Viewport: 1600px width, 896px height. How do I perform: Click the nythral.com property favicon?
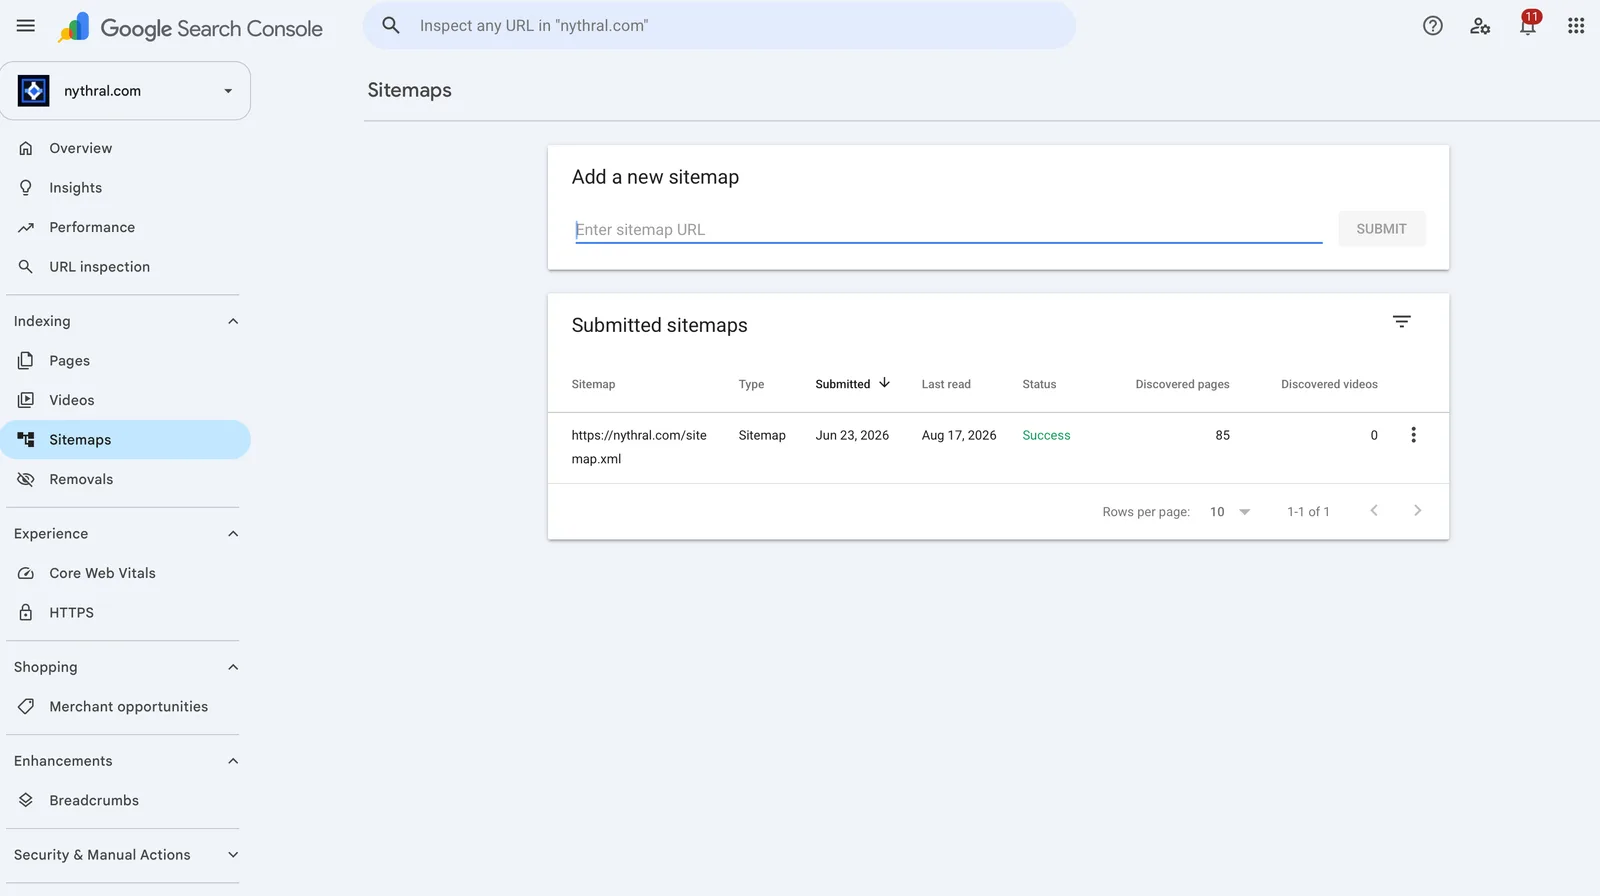(x=34, y=91)
